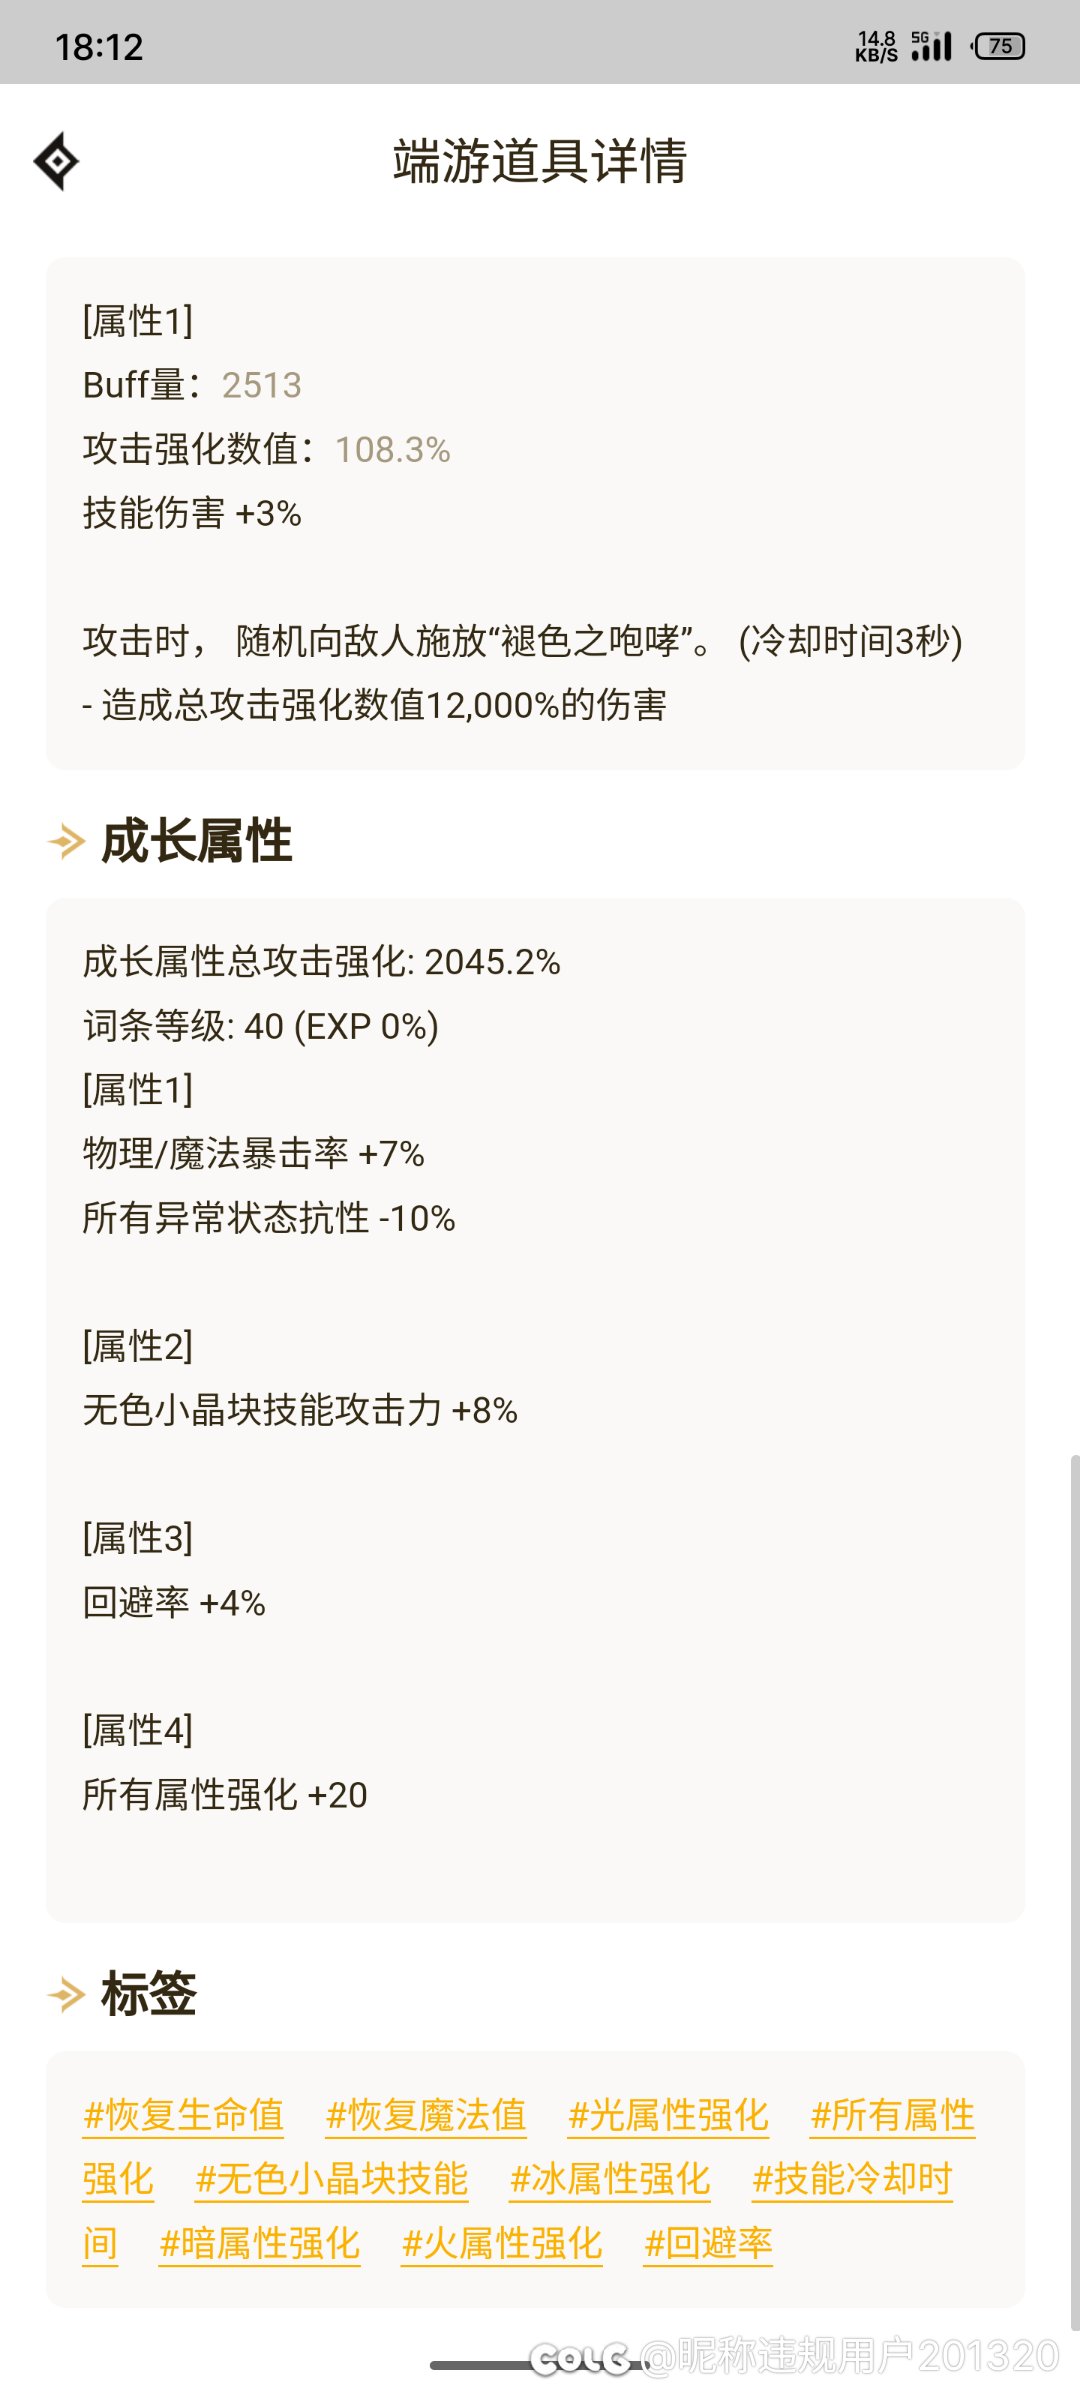Select the #火属性强化 tag
This screenshot has height=2400, width=1080.
pos(502,2243)
